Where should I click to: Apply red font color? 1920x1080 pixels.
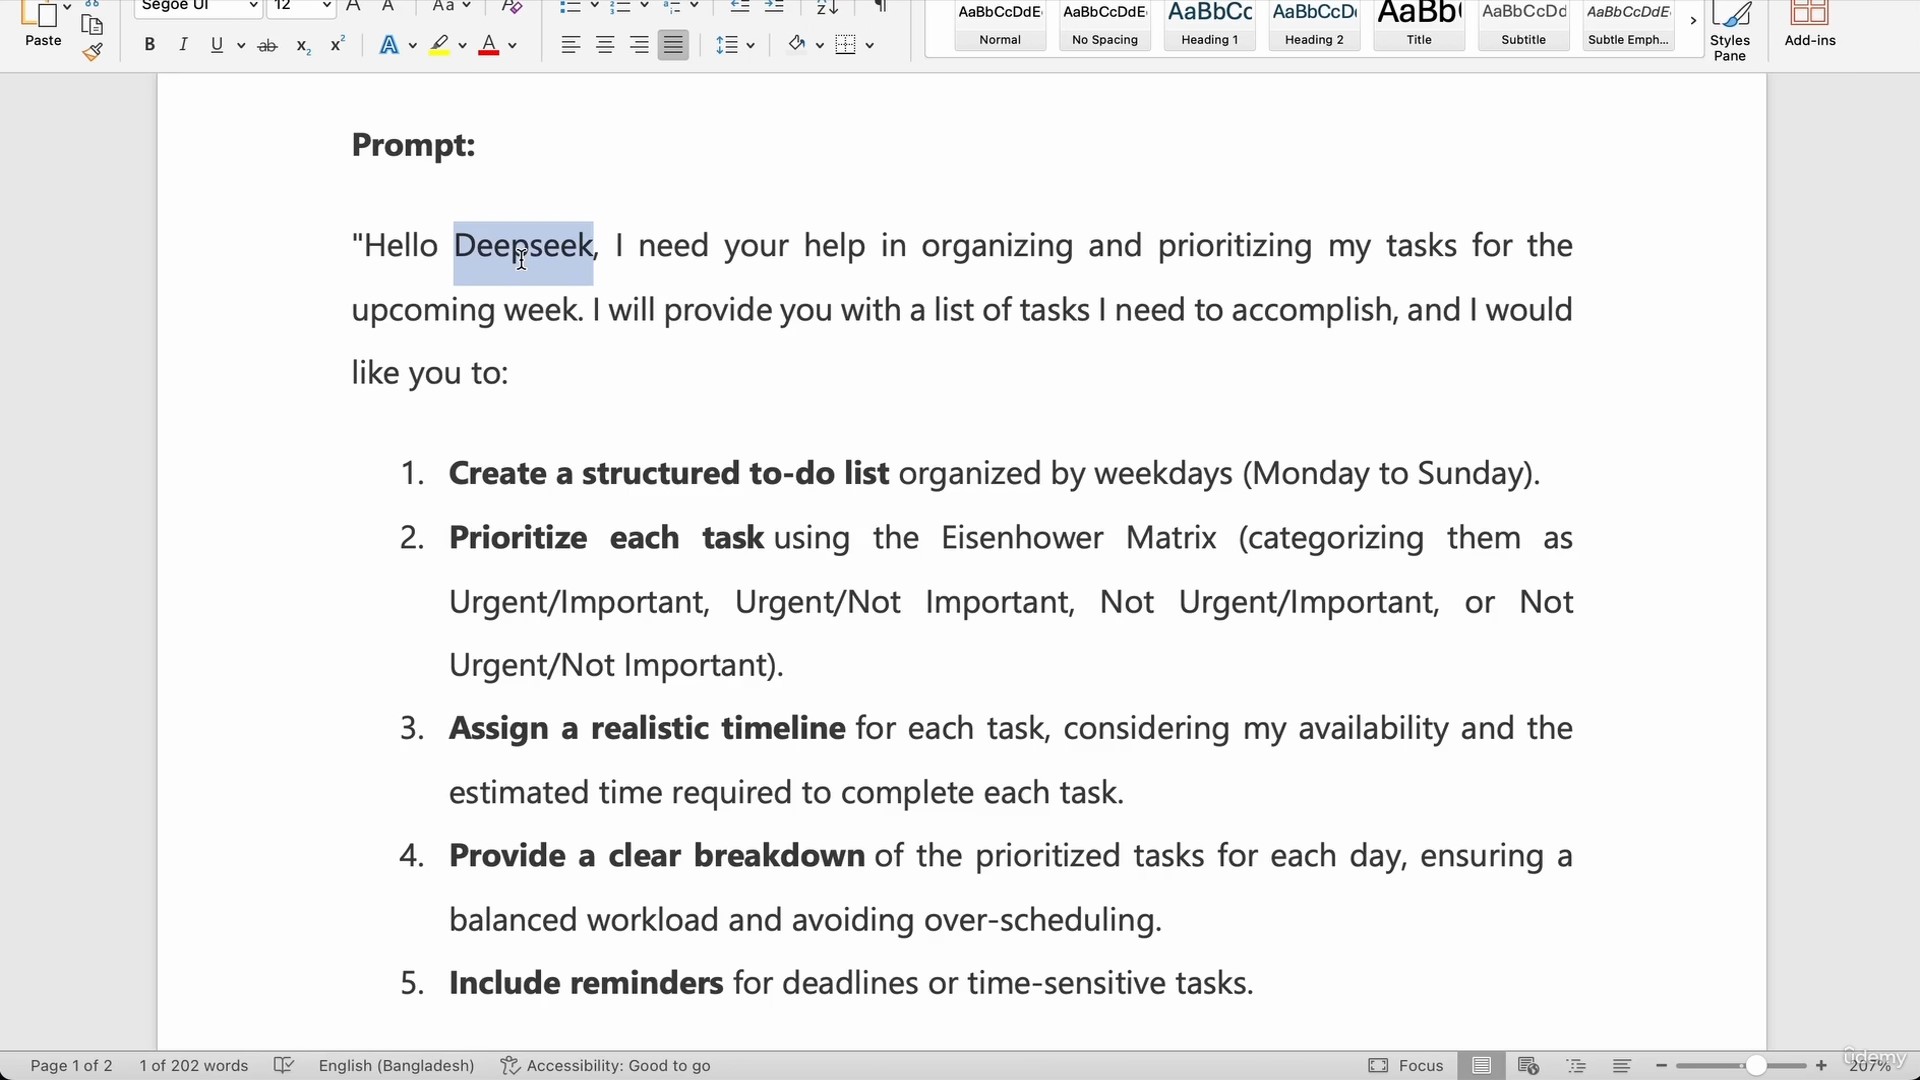489,45
